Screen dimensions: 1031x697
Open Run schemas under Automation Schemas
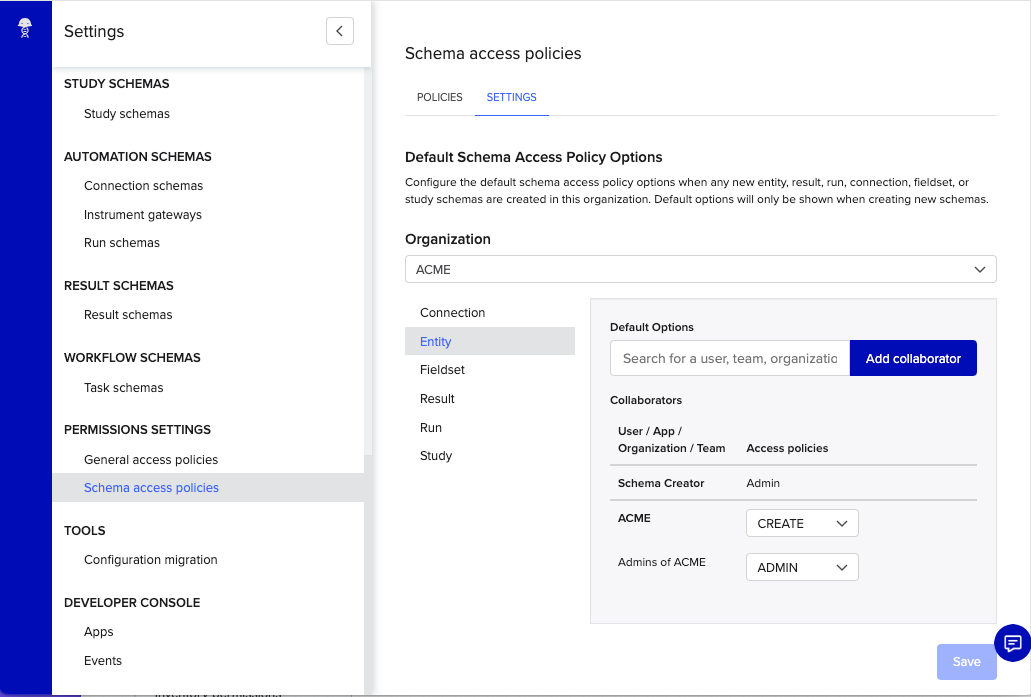coord(121,242)
